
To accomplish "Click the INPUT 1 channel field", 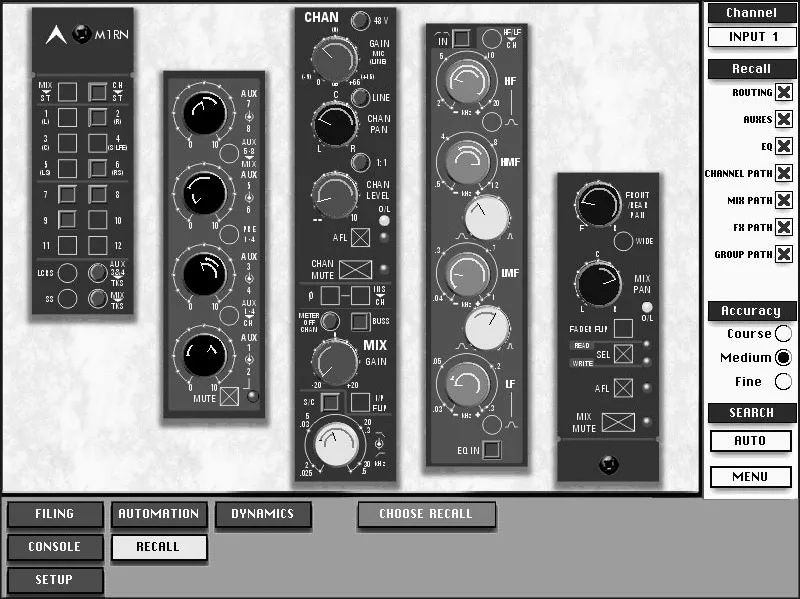I will (x=752, y=37).
